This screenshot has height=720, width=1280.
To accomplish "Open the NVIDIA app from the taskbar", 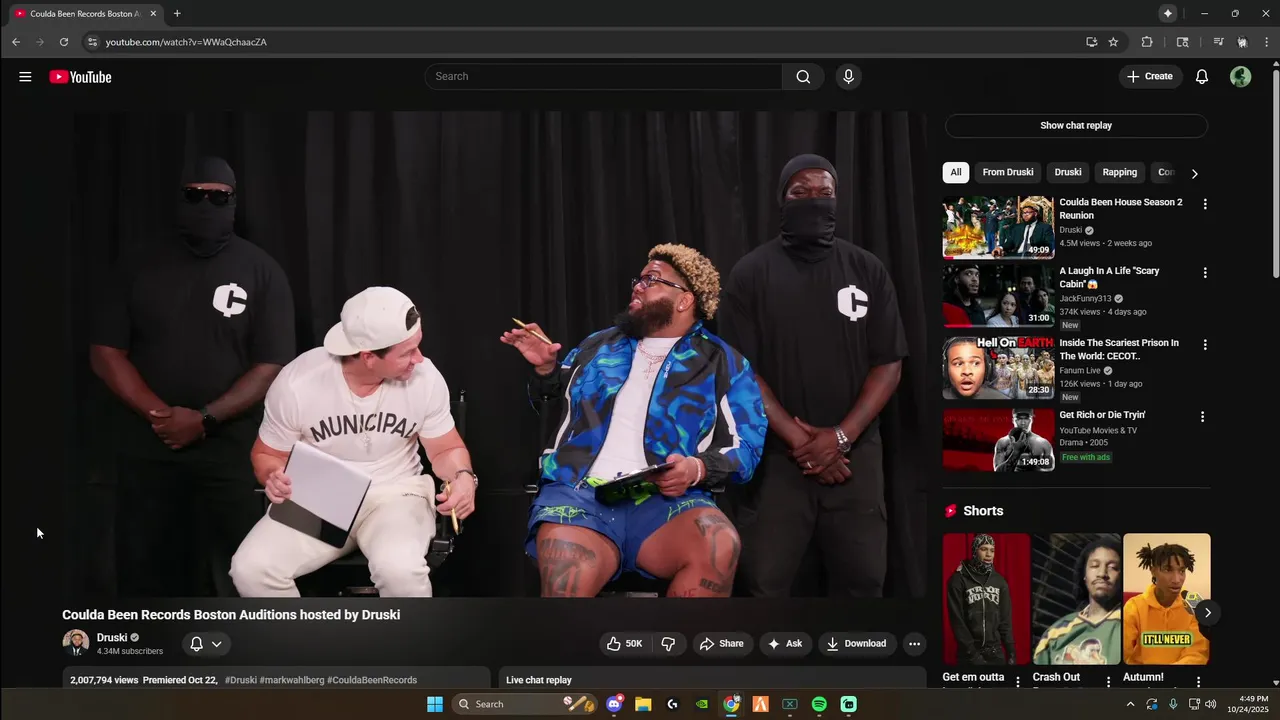I will (702, 704).
